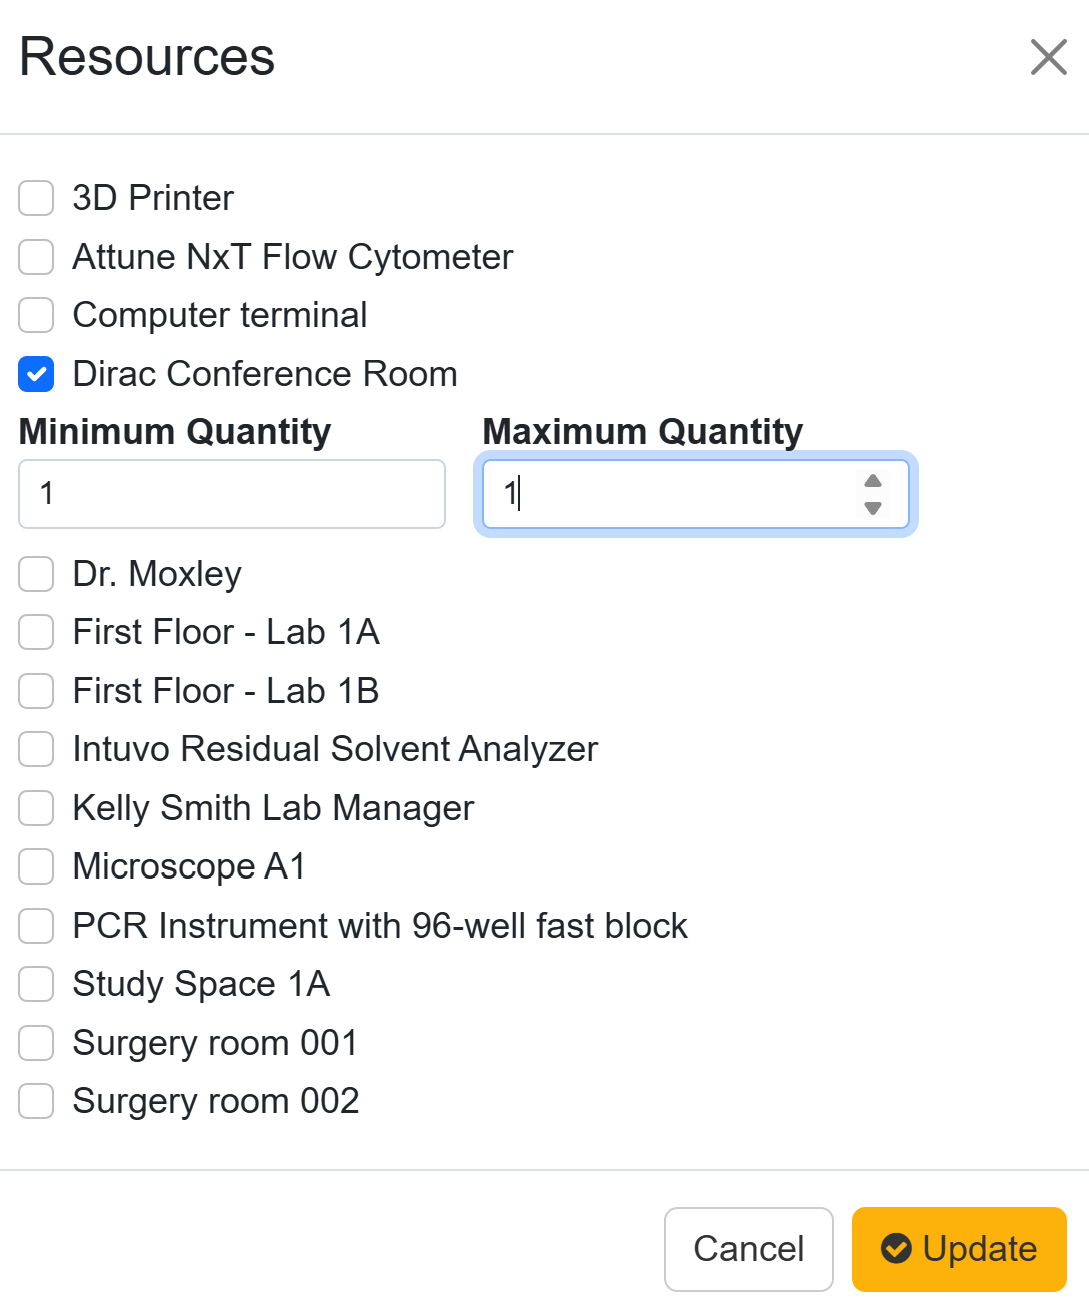The height and width of the screenshot is (1311, 1089).
Task: Increase Maximum Quantity with the up arrow
Action: (873, 481)
